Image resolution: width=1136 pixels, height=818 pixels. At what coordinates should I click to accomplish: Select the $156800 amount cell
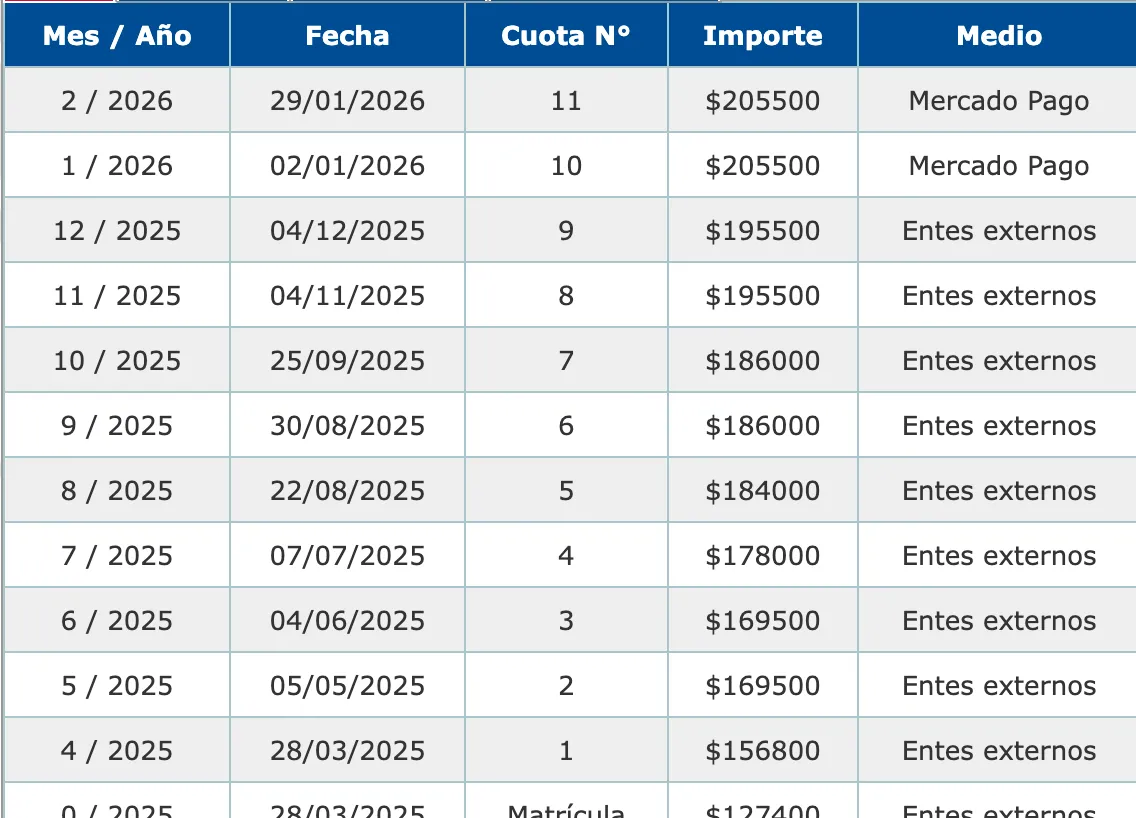point(762,751)
